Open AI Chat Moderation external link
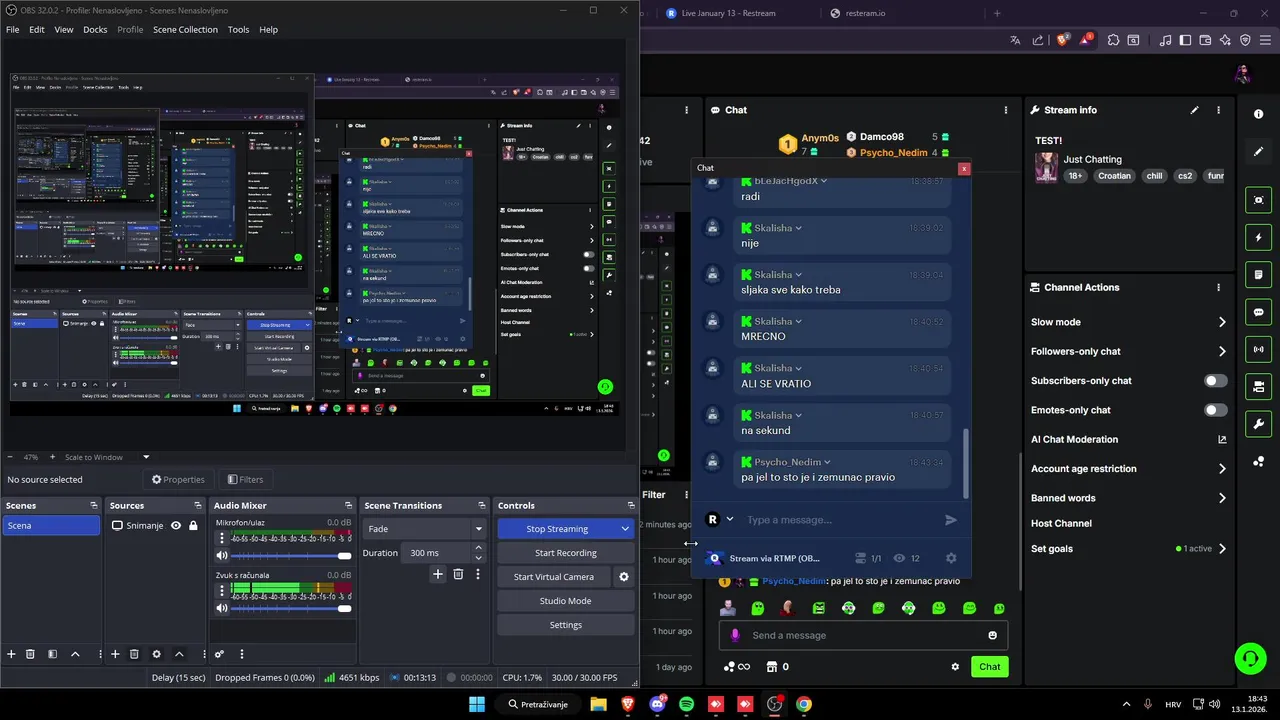Screen dimensions: 1280x720 tap(1221, 439)
